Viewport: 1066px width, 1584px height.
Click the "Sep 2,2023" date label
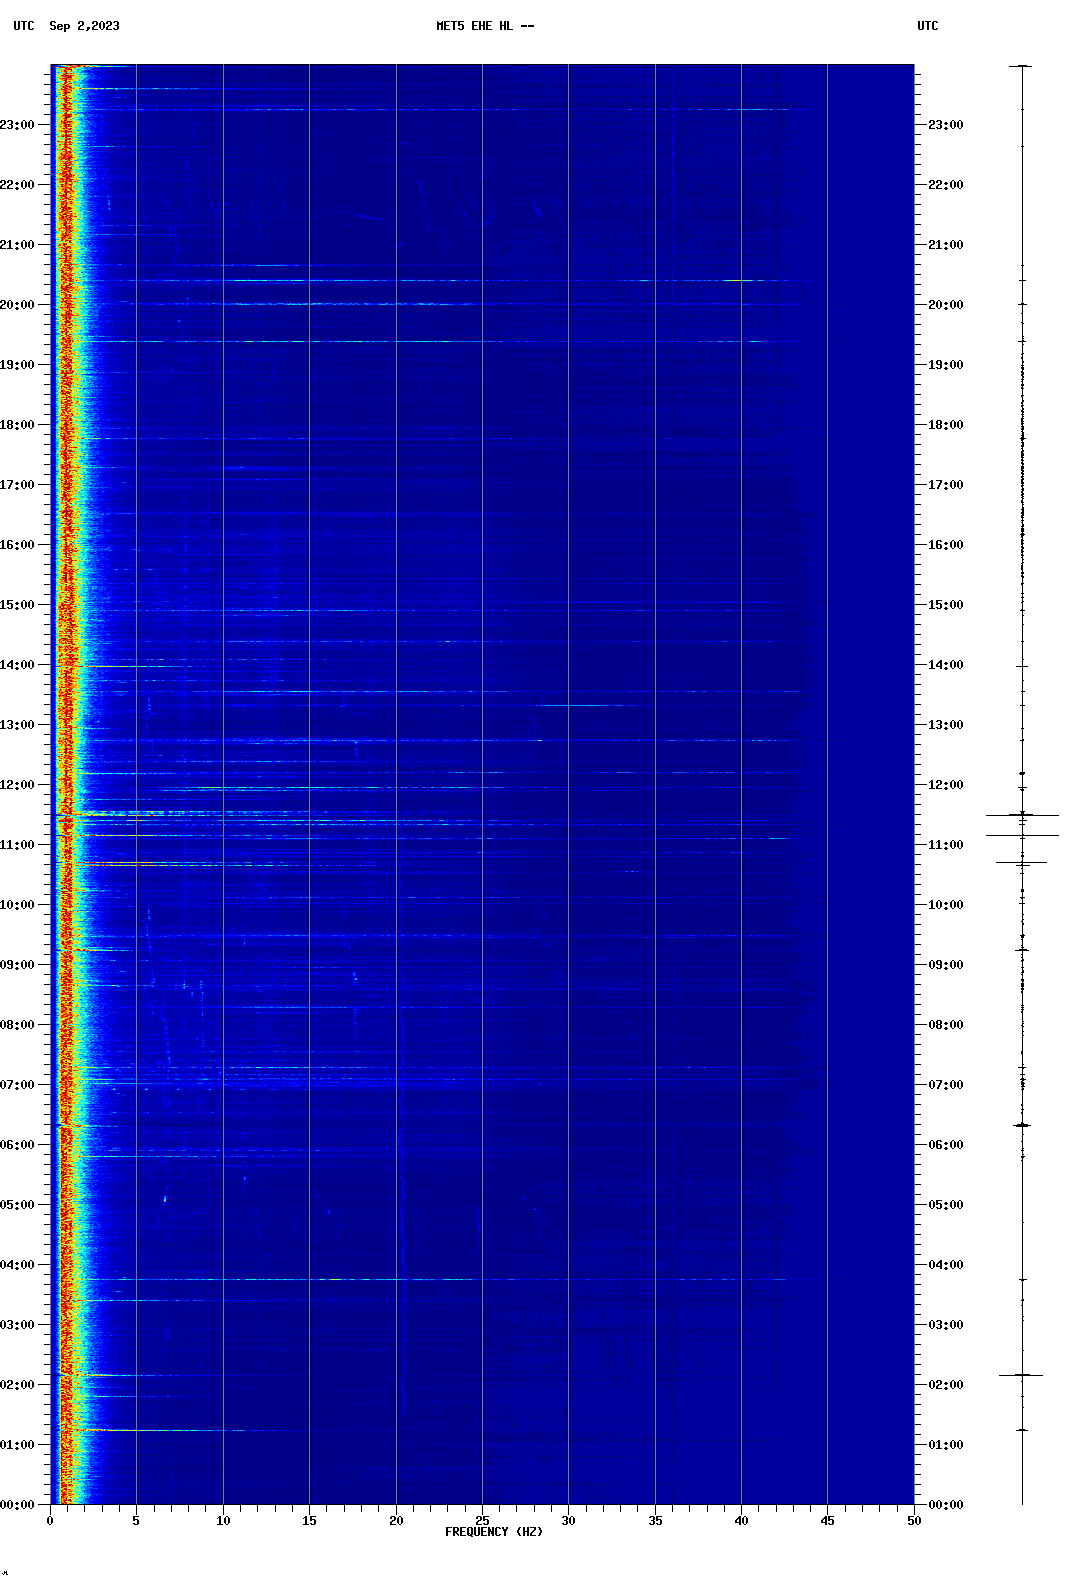[84, 26]
